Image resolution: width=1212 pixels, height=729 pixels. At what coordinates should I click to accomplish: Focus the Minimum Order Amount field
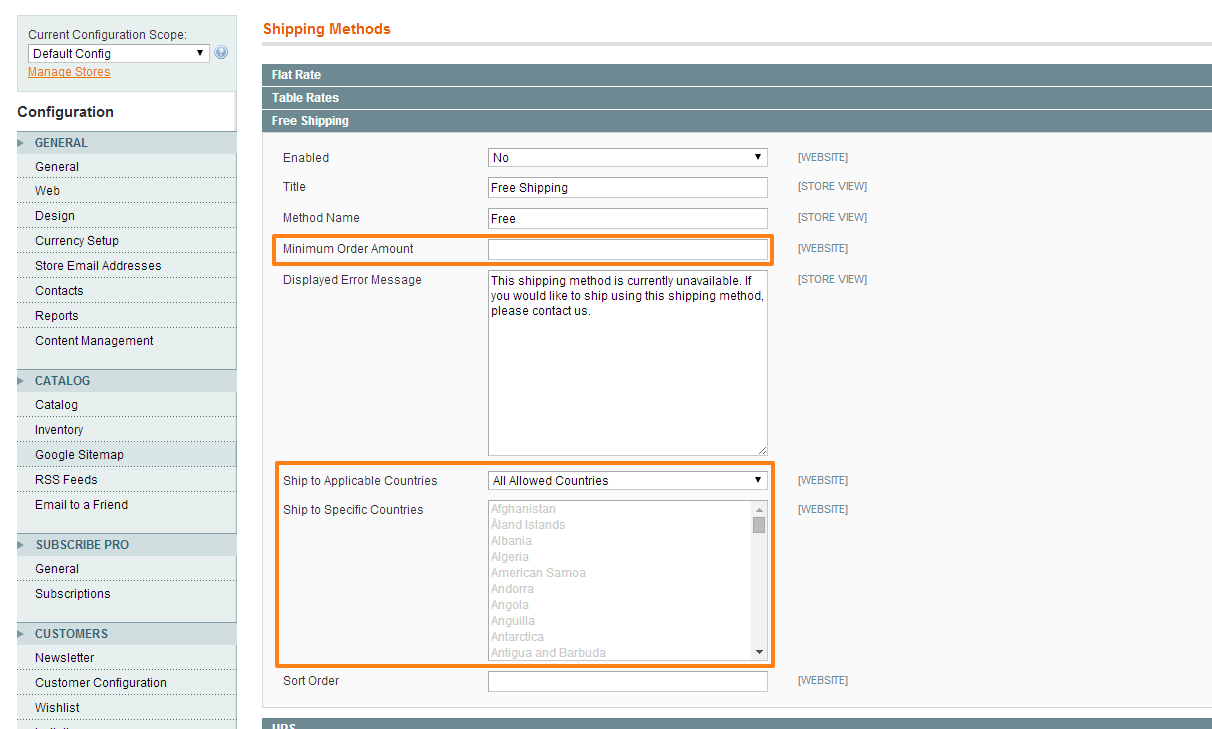pyautogui.click(x=628, y=249)
